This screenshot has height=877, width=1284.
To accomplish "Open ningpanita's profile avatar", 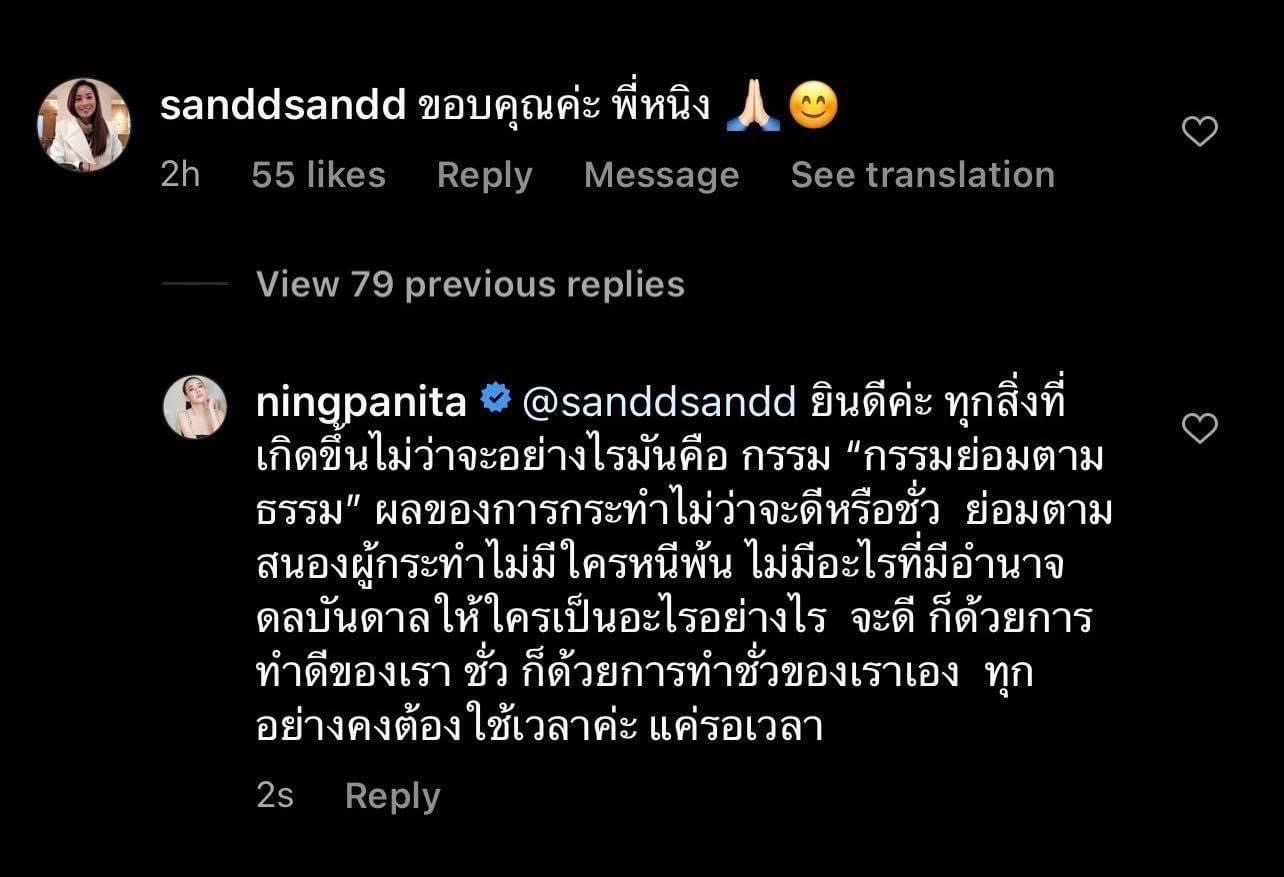I will tap(194, 407).
